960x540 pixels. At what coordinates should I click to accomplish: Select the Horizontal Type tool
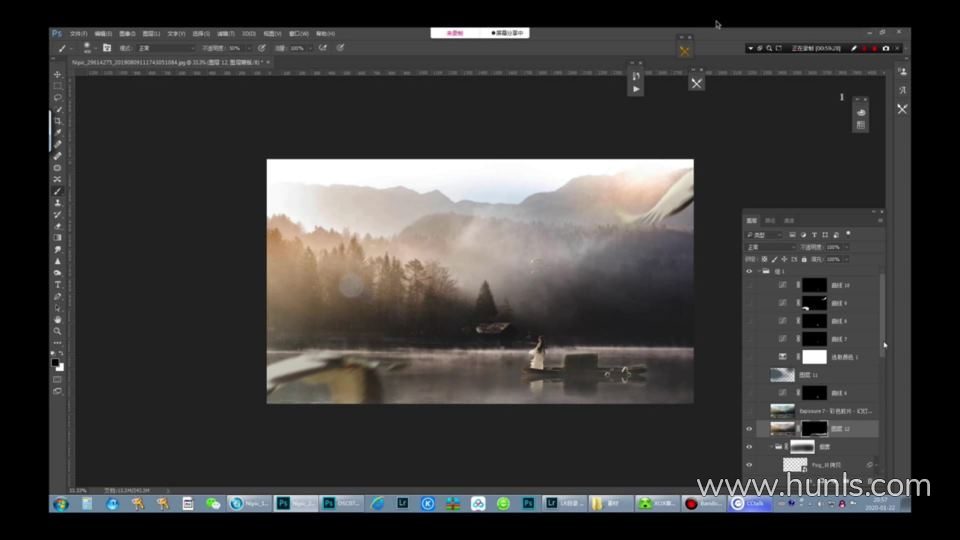click(57, 285)
